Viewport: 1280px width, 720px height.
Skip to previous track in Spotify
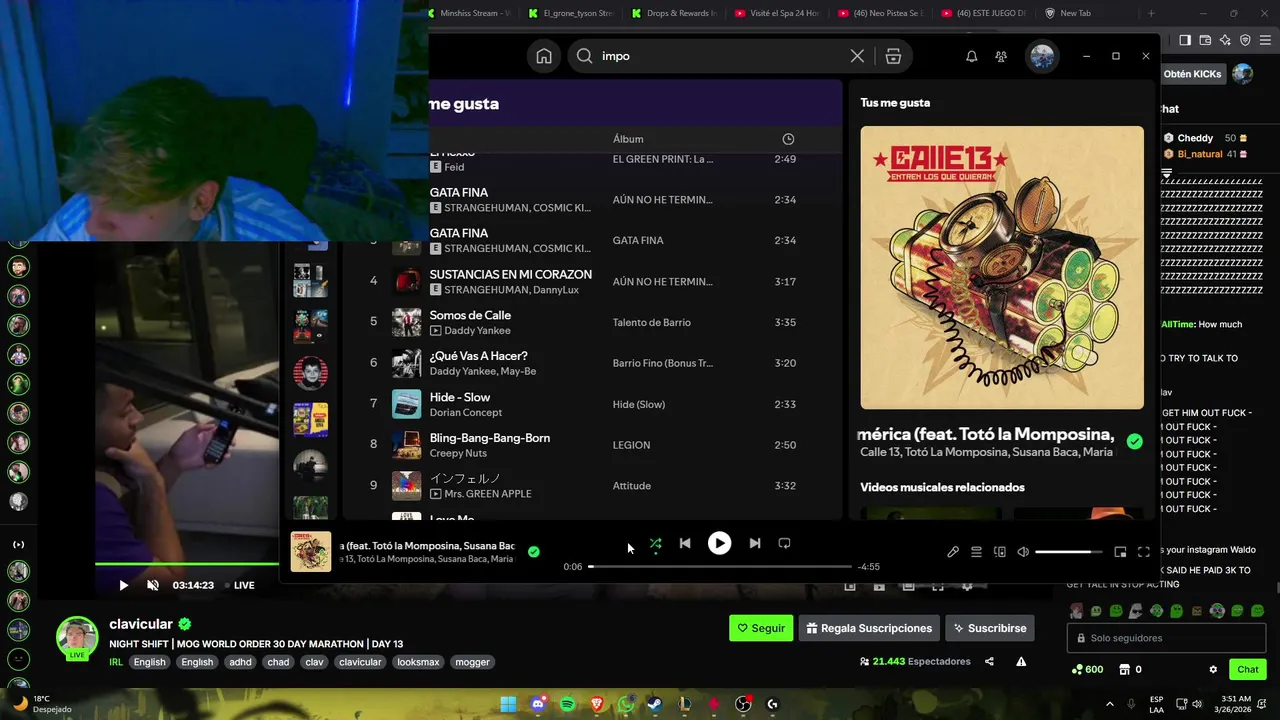(685, 543)
